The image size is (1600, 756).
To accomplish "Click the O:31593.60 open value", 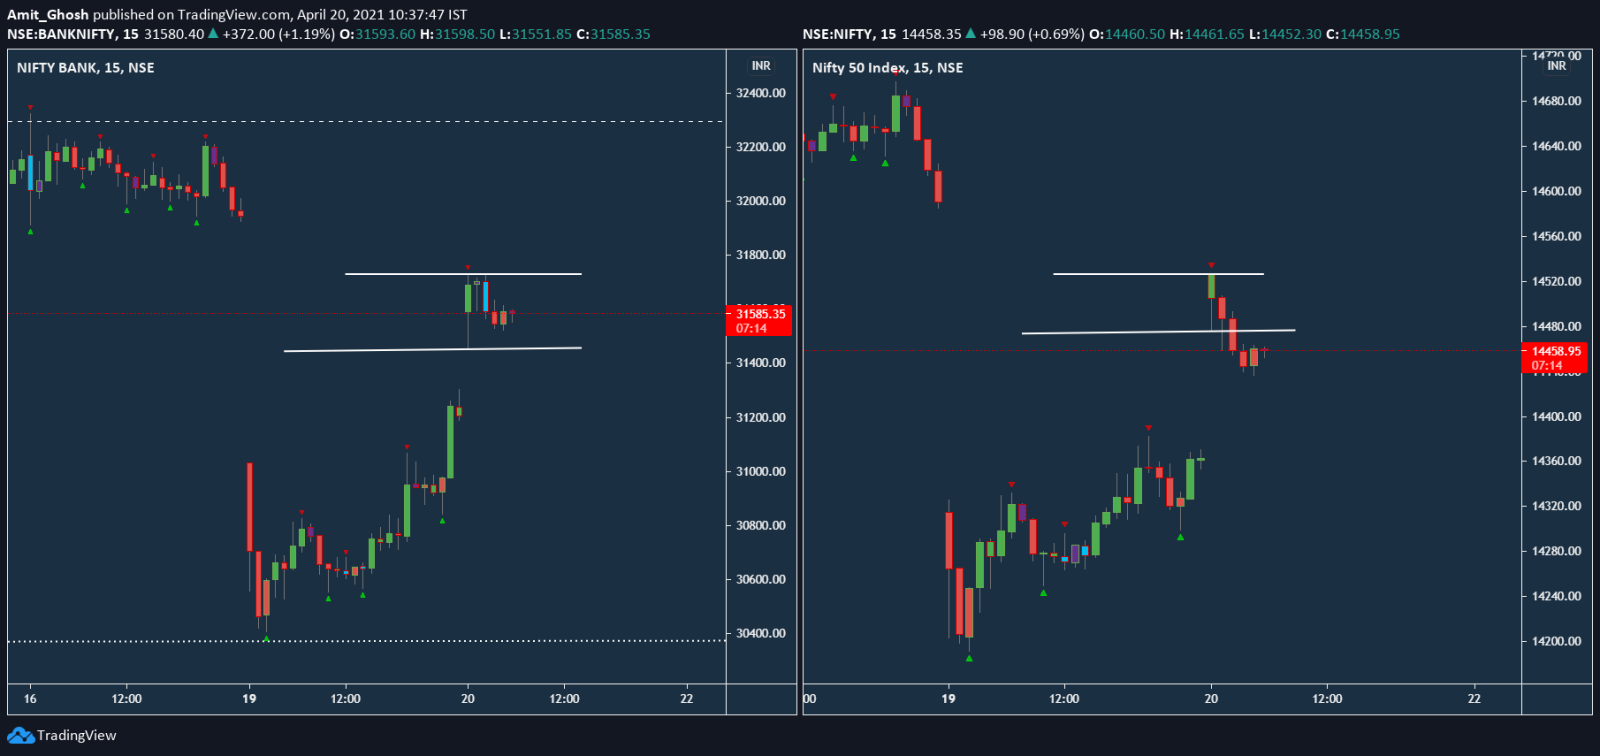I will (377, 34).
